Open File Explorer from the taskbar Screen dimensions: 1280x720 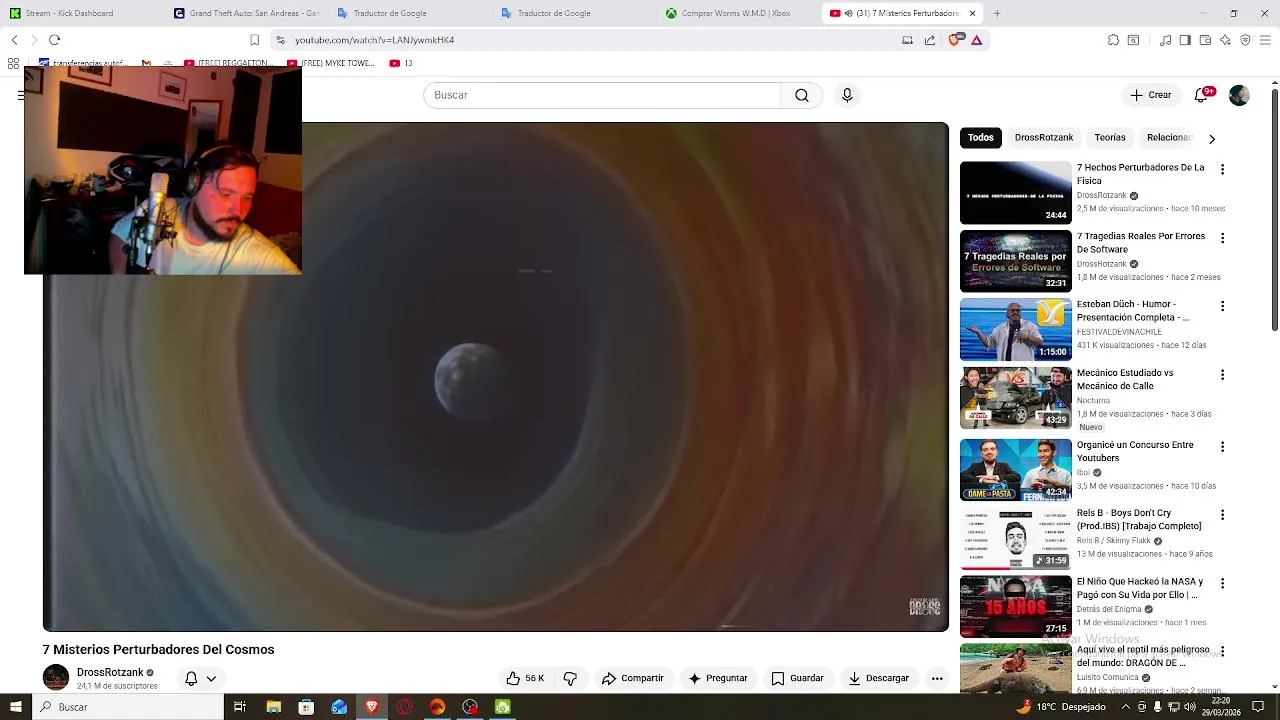273,707
